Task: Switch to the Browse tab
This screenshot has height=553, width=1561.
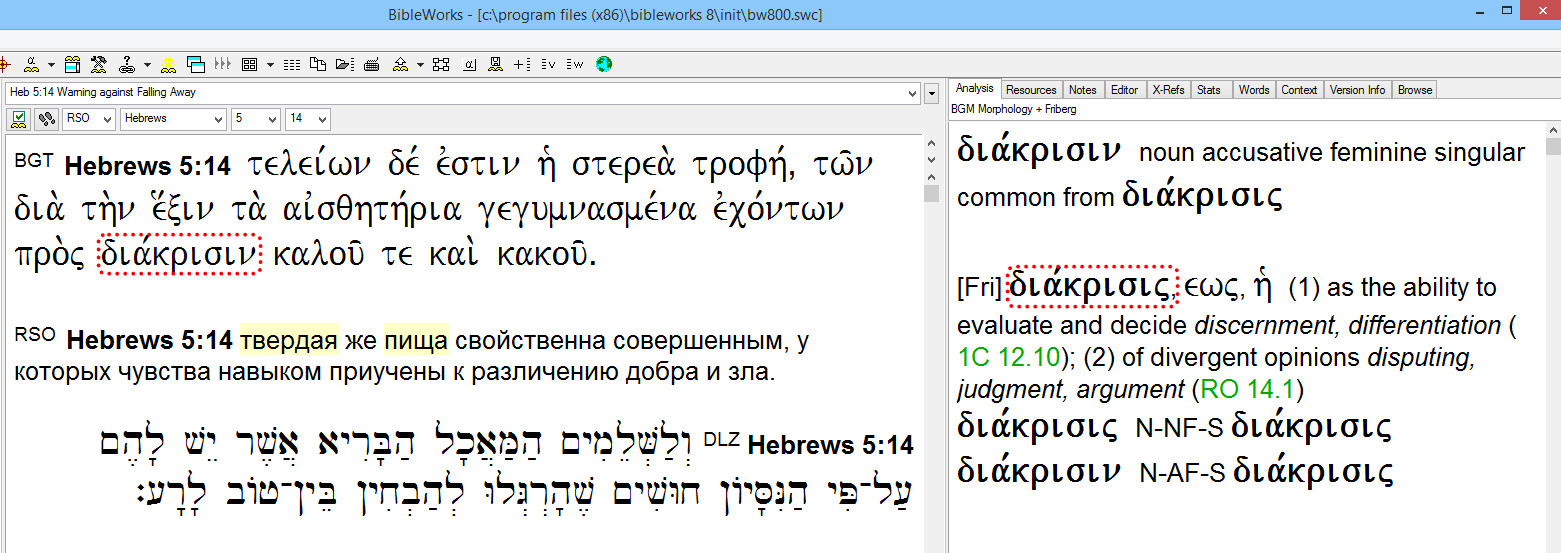Action: tap(1415, 90)
